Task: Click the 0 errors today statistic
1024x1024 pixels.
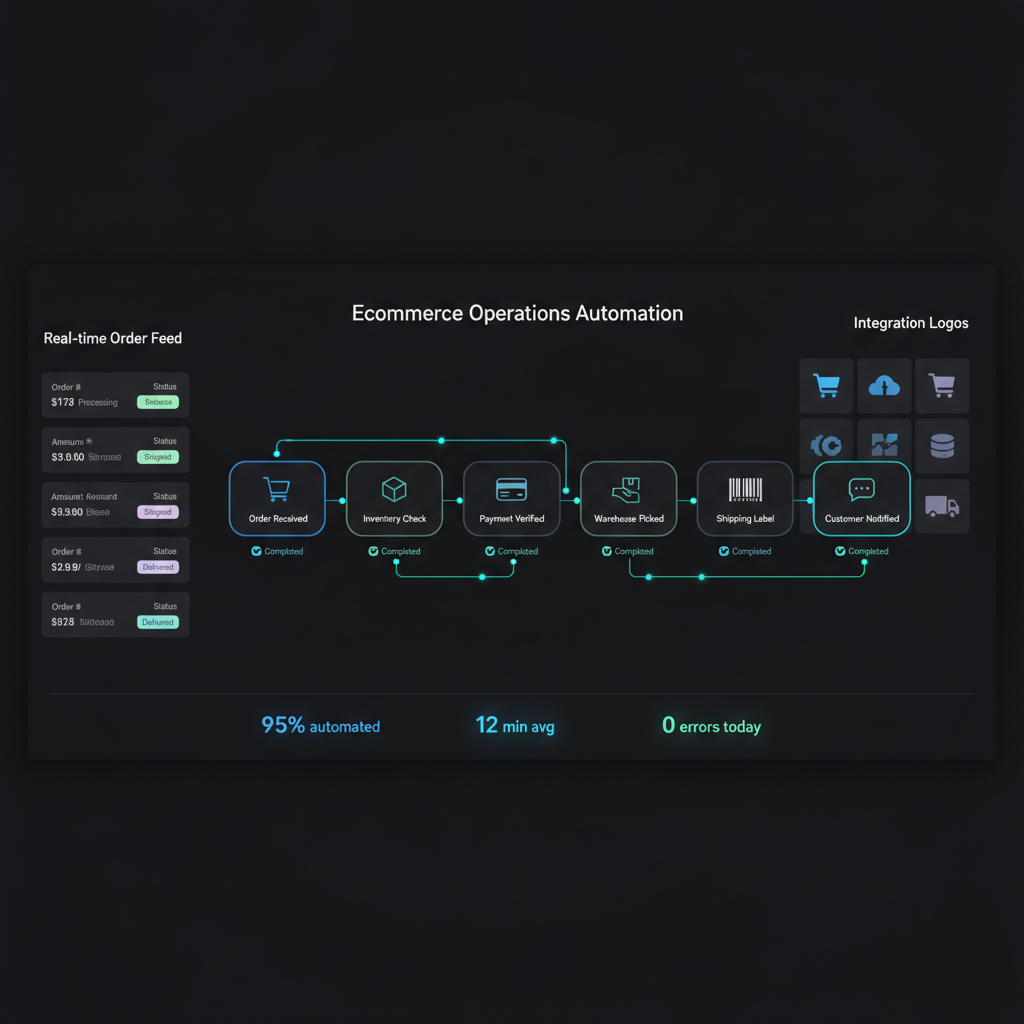Action: coord(712,726)
